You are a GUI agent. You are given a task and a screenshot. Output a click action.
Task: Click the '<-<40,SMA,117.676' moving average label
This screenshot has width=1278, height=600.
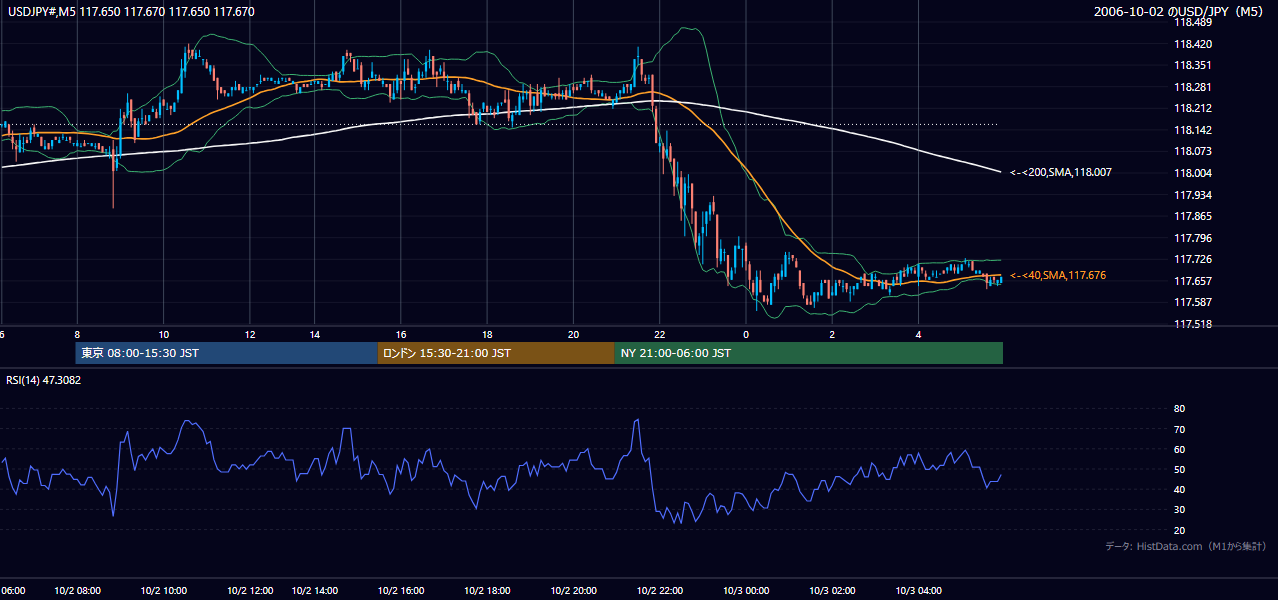tap(1057, 275)
